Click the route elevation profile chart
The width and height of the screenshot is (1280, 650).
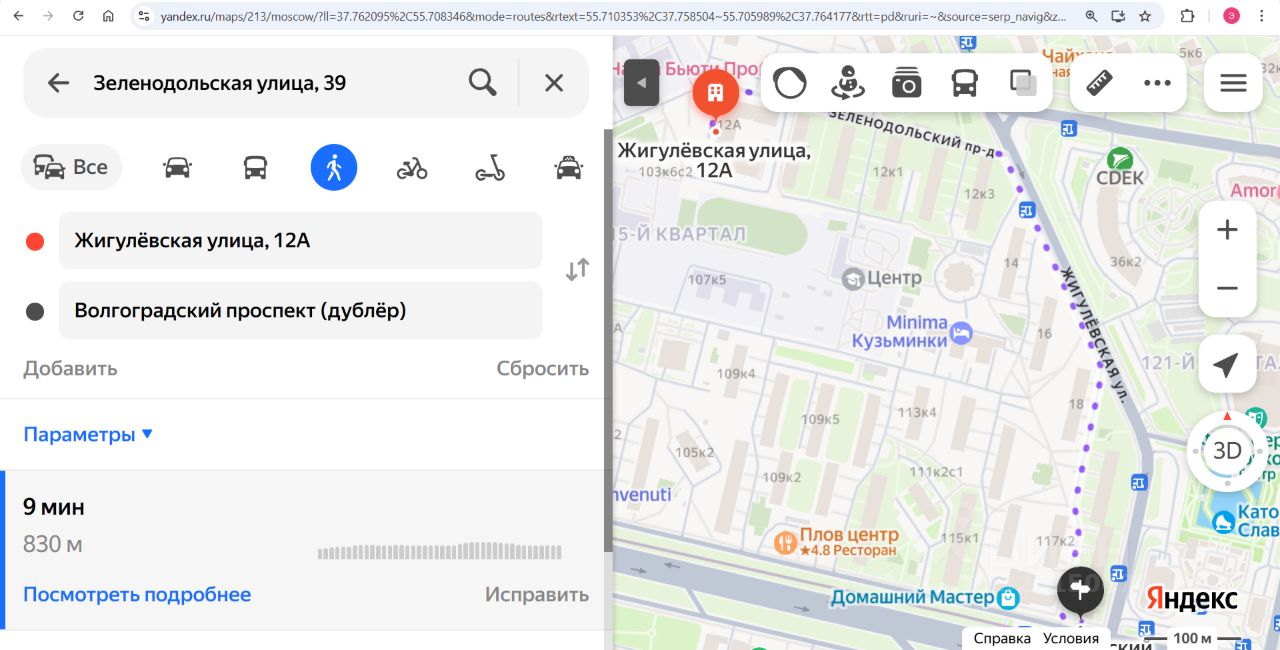tap(440, 551)
